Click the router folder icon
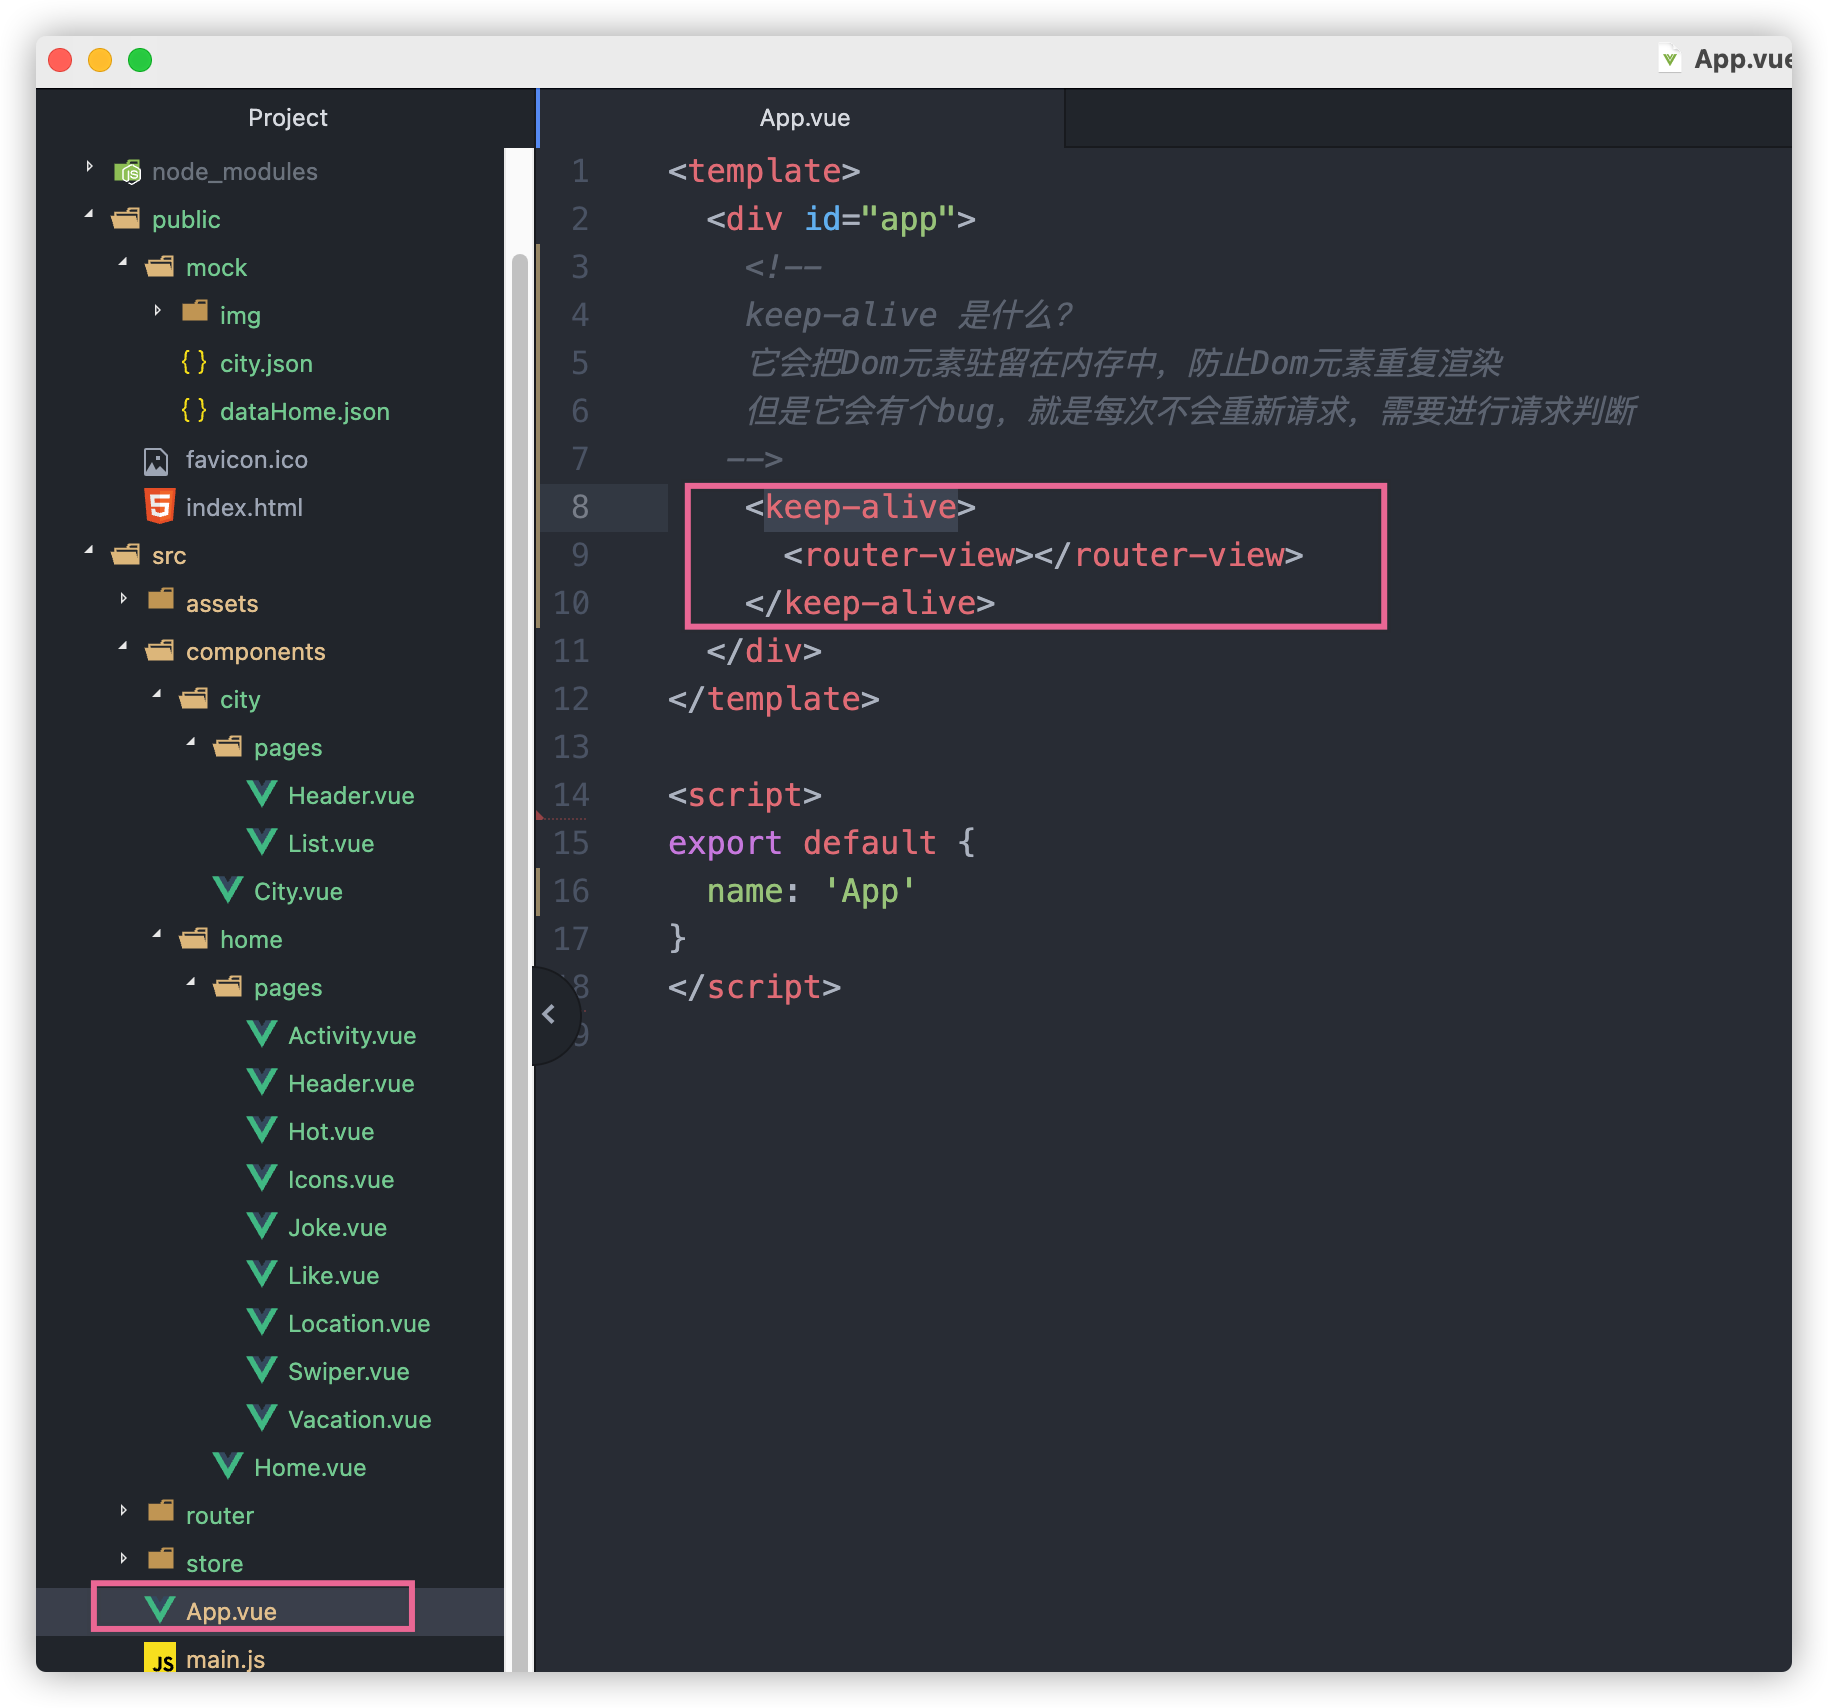The image size is (1828, 1708). 160,1512
